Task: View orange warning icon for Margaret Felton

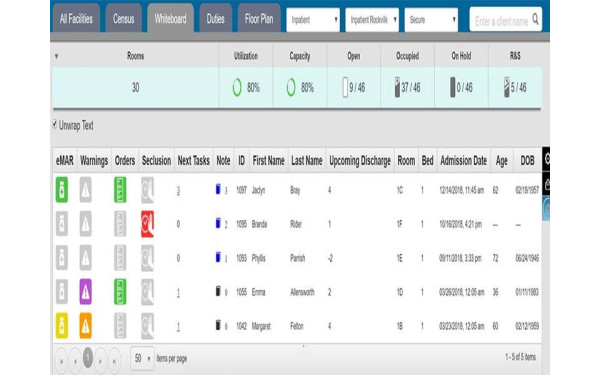Action: (x=85, y=326)
